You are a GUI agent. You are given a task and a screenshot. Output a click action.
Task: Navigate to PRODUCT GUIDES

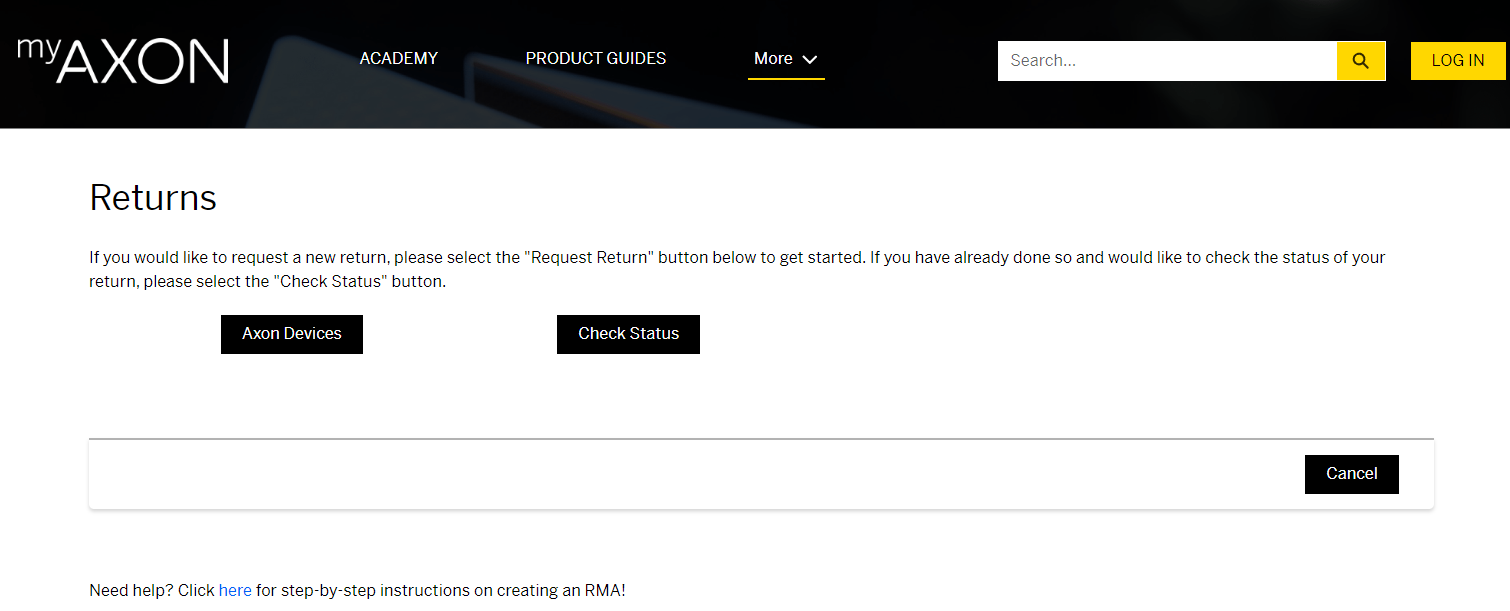[x=595, y=58]
